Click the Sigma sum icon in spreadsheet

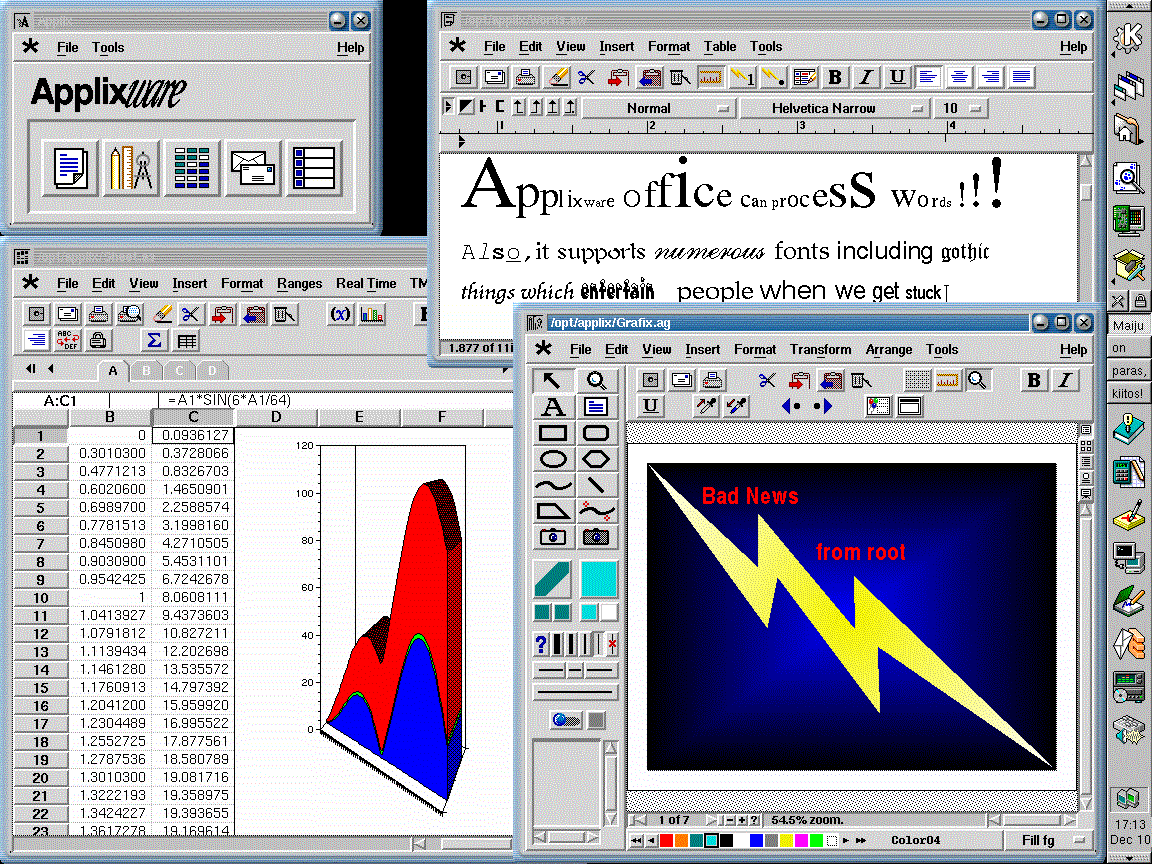pyautogui.click(x=154, y=340)
